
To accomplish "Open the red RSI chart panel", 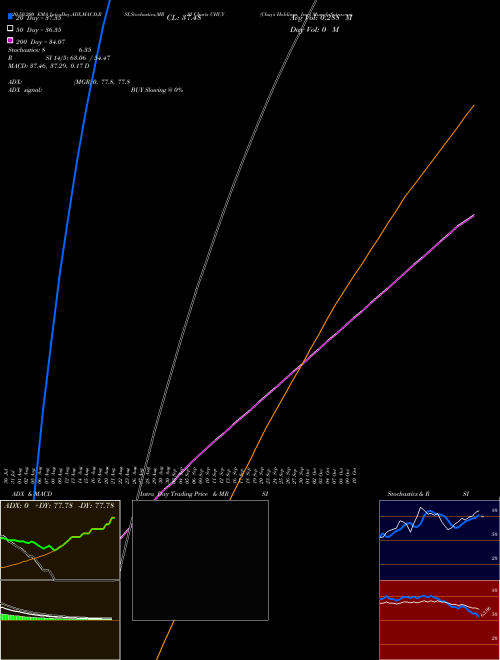I will [439, 620].
